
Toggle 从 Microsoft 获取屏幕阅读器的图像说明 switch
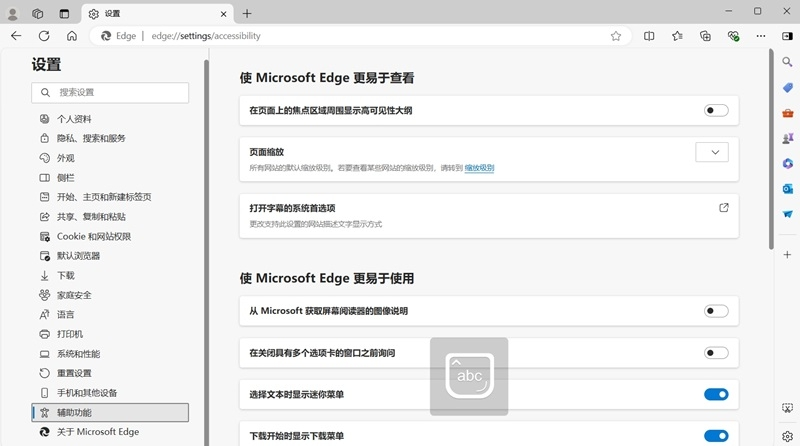coord(716,311)
